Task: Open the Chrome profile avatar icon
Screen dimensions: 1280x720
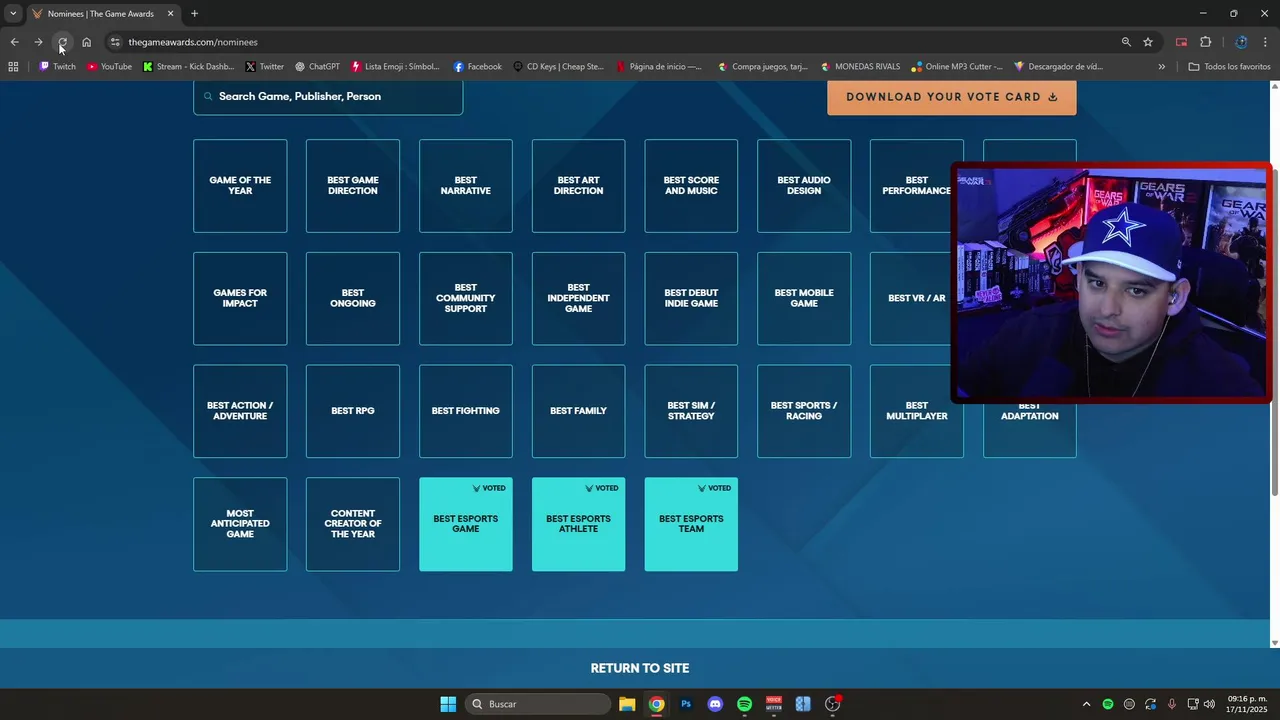Action: 1241,42
